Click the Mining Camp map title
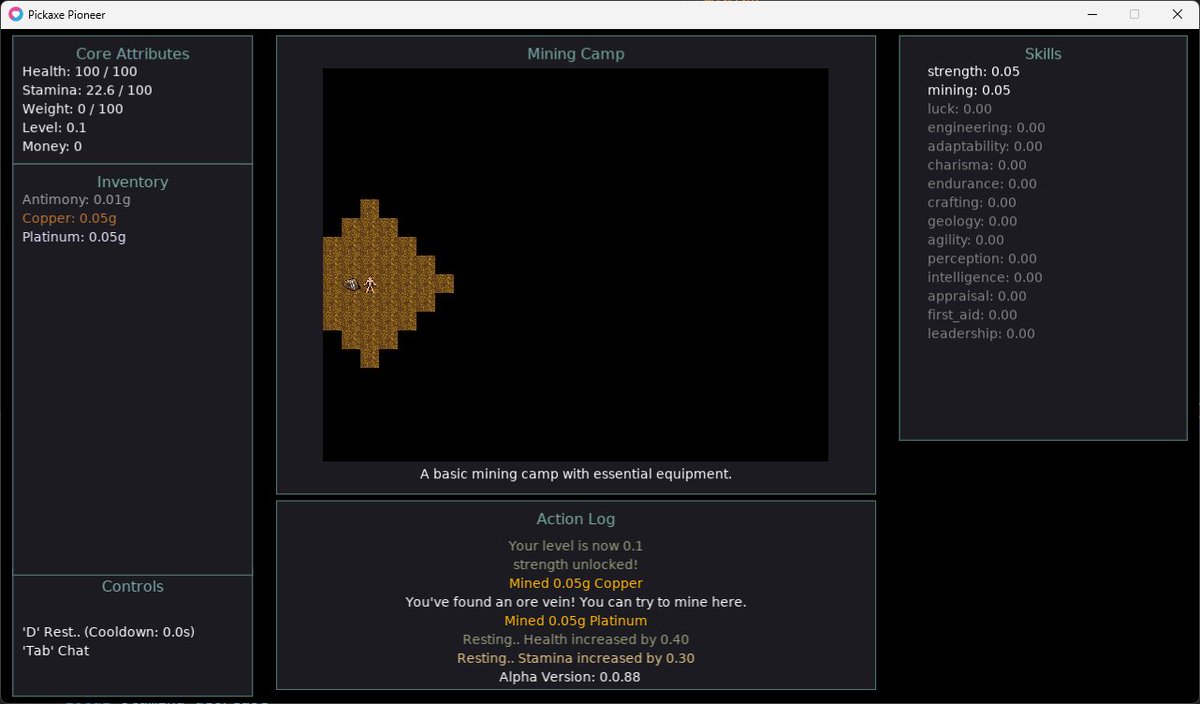Screen dimensions: 1200x704 pos(576,54)
